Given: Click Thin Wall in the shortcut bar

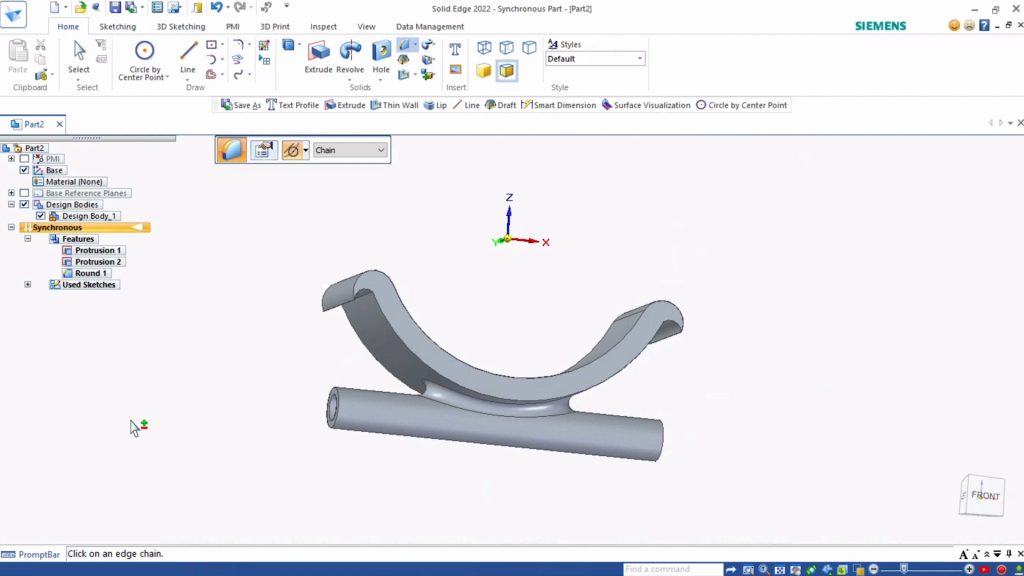Looking at the screenshot, I should 394,105.
